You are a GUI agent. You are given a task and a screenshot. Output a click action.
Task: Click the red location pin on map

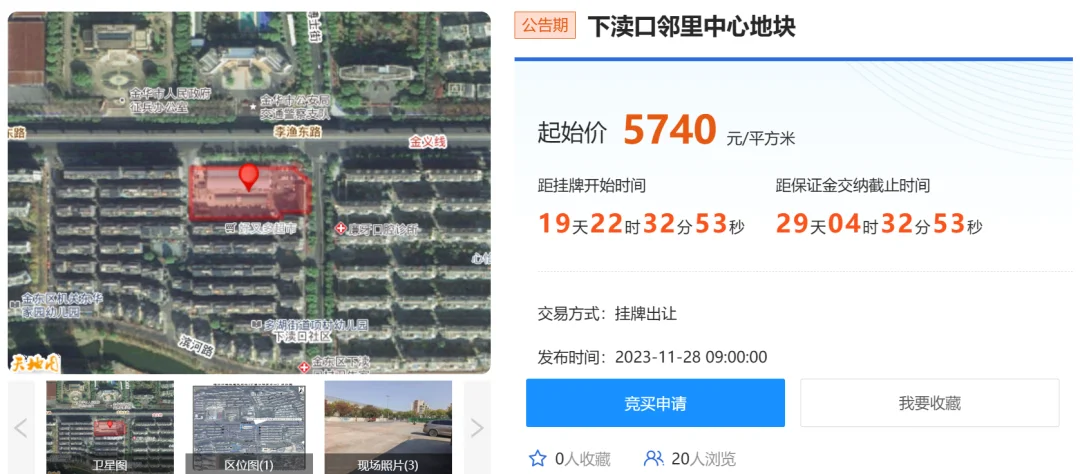coord(249,177)
